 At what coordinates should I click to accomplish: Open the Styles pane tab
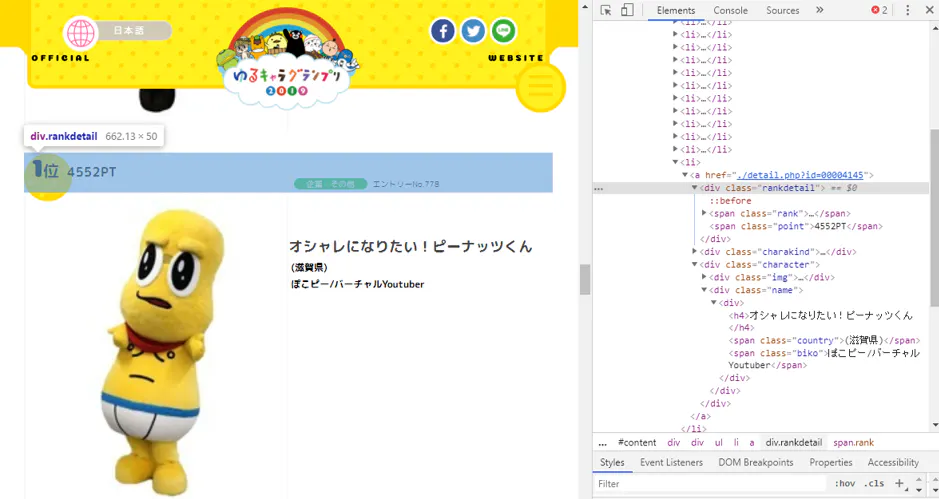(612, 462)
